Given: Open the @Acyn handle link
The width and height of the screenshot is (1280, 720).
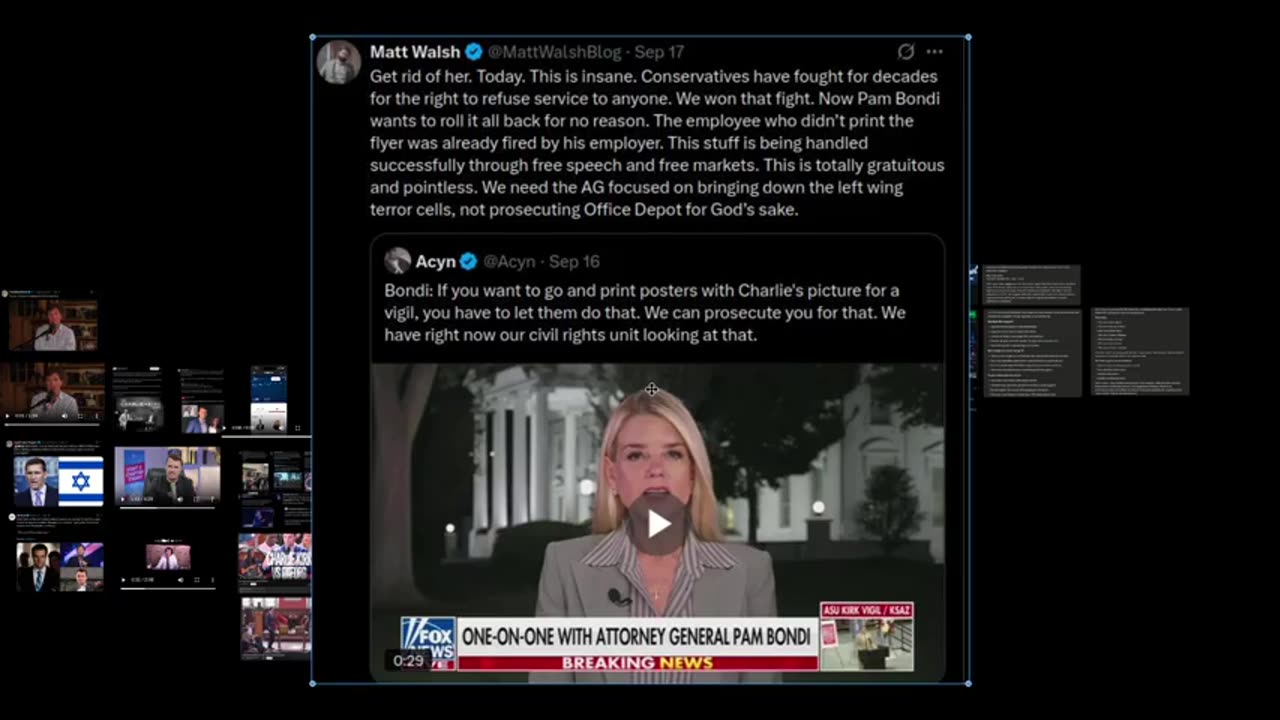Looking at the screenshot, I should coord(509,262).
